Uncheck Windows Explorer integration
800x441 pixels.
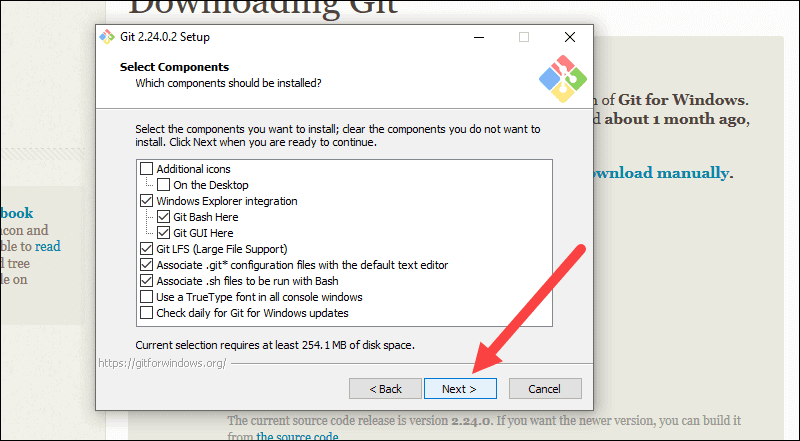pos(146,201)
